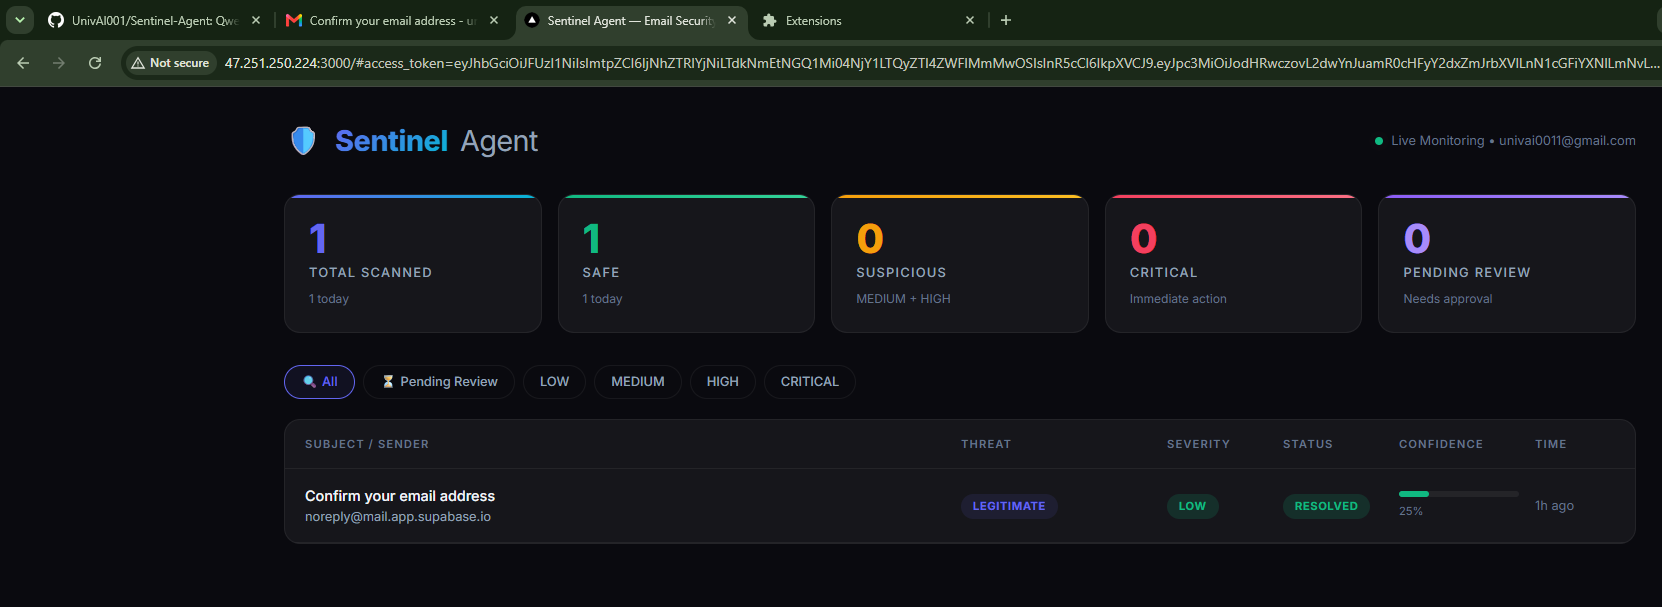The image size is (1662, 607).
Task: Switch to the Confirm your email address Gmail tab
Action: click(392, 20)
